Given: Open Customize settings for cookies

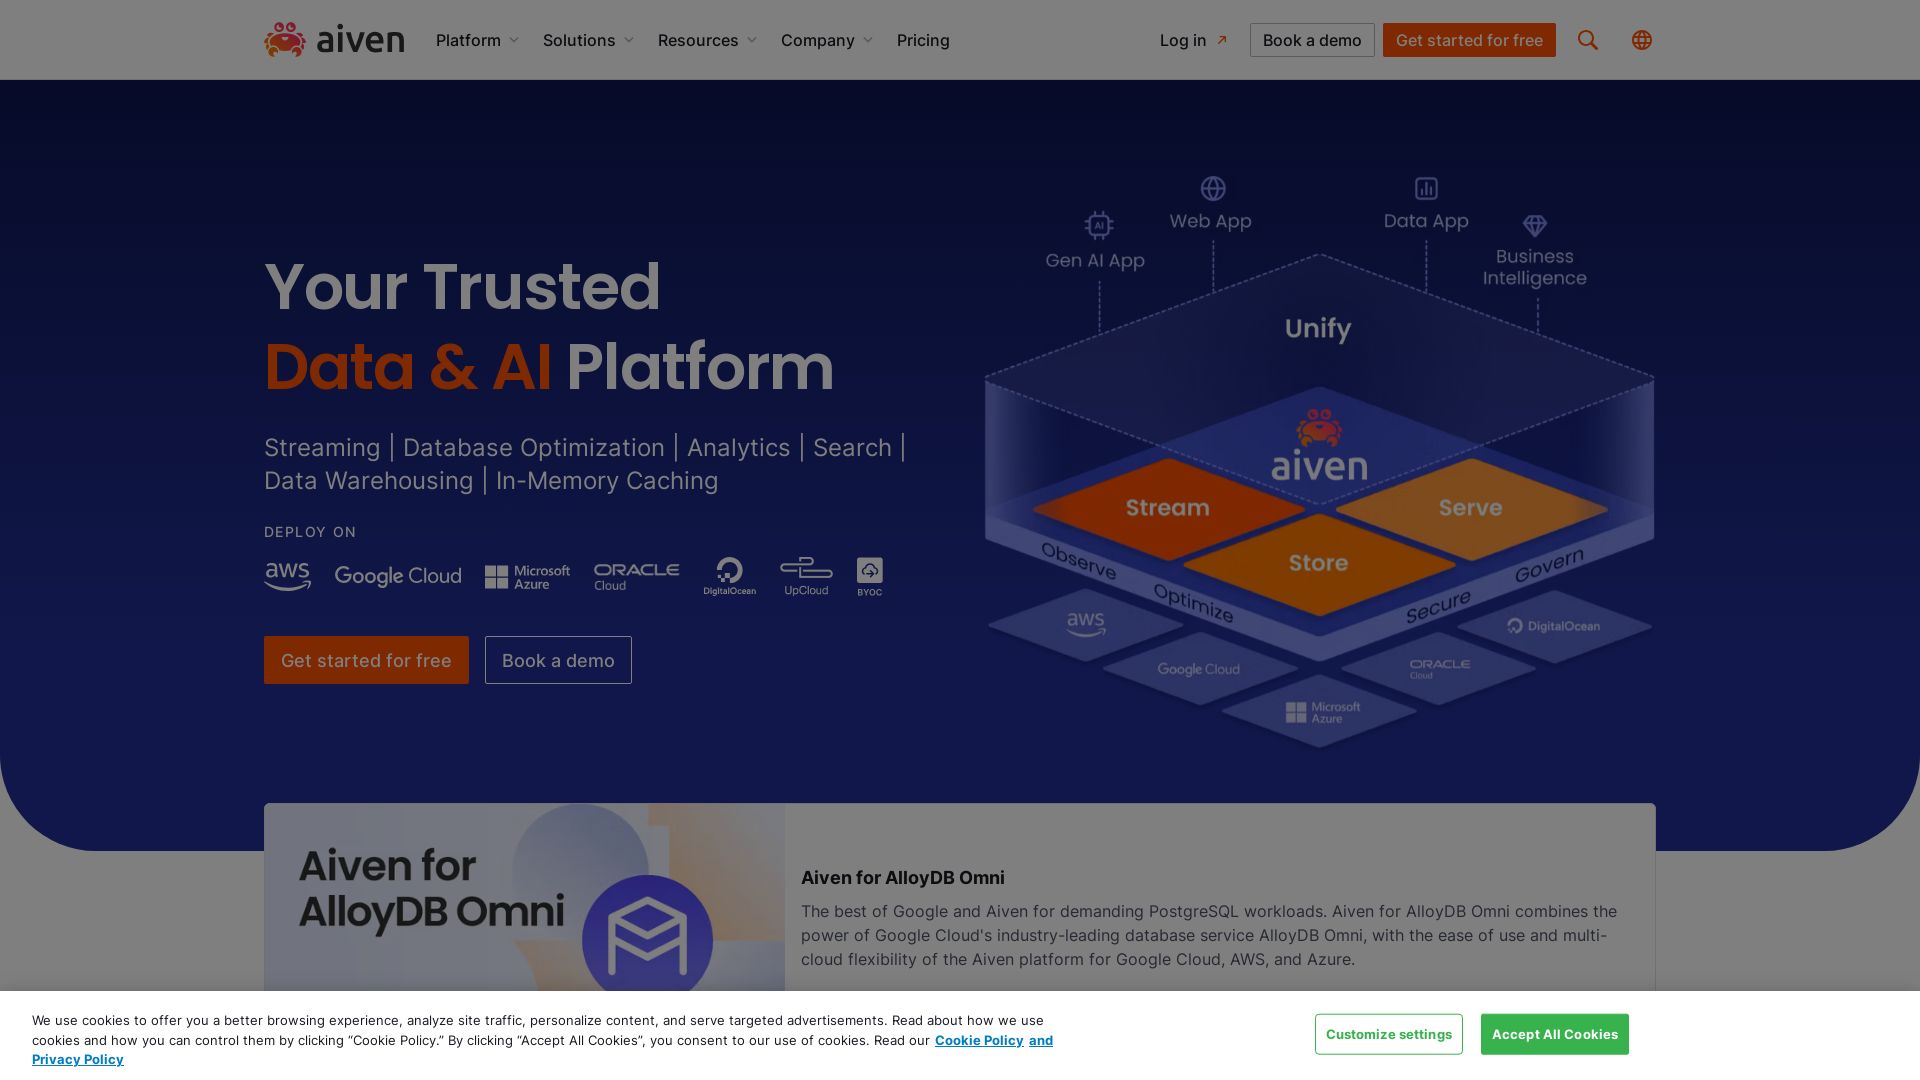Looking at the screenshot, I should (x=1388, y=1034).
